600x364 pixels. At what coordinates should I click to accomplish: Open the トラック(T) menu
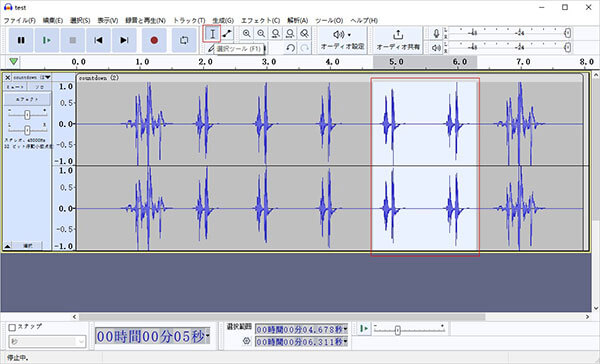click(189, 20)
